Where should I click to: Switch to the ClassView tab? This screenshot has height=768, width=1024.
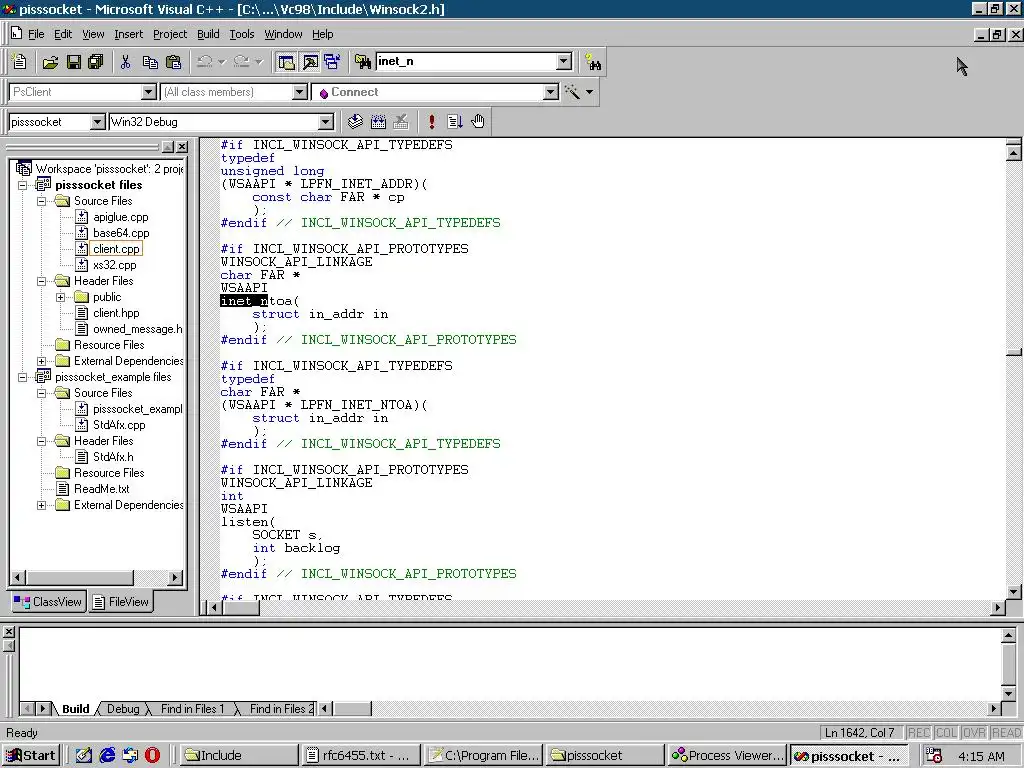[x=48, y=601]
